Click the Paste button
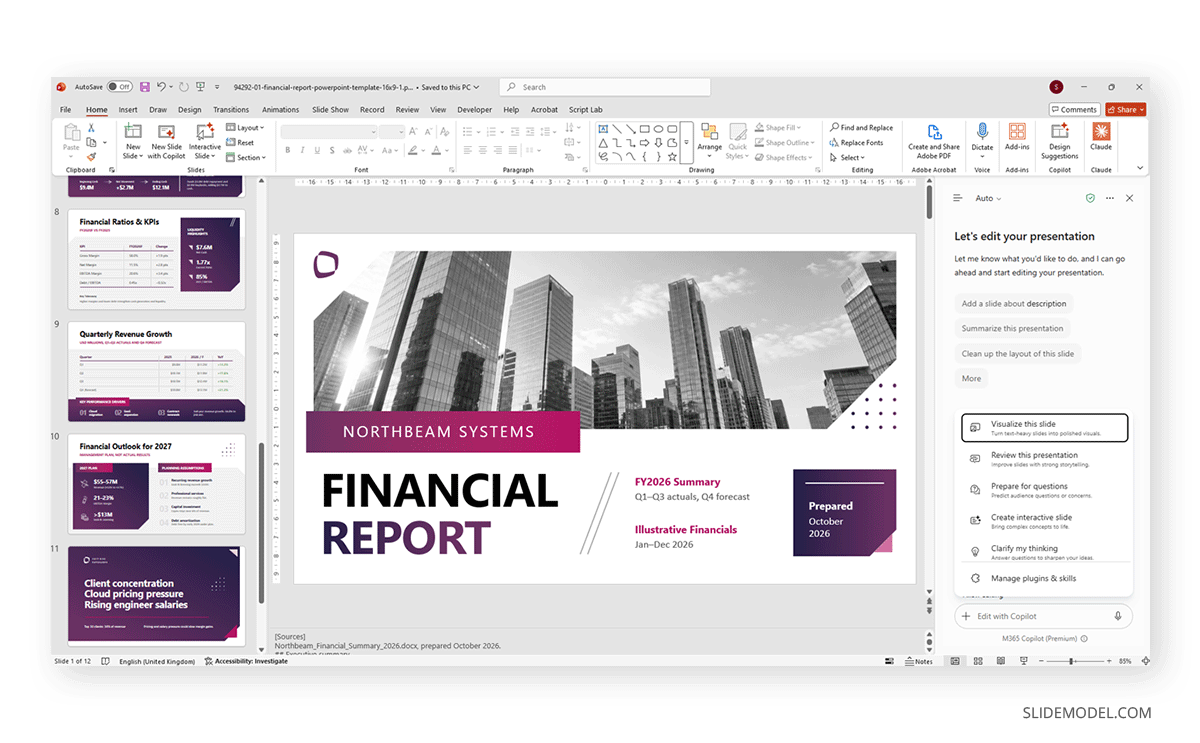The width and height of the screenshot is (1200, 743). click(x=71, y=139)
